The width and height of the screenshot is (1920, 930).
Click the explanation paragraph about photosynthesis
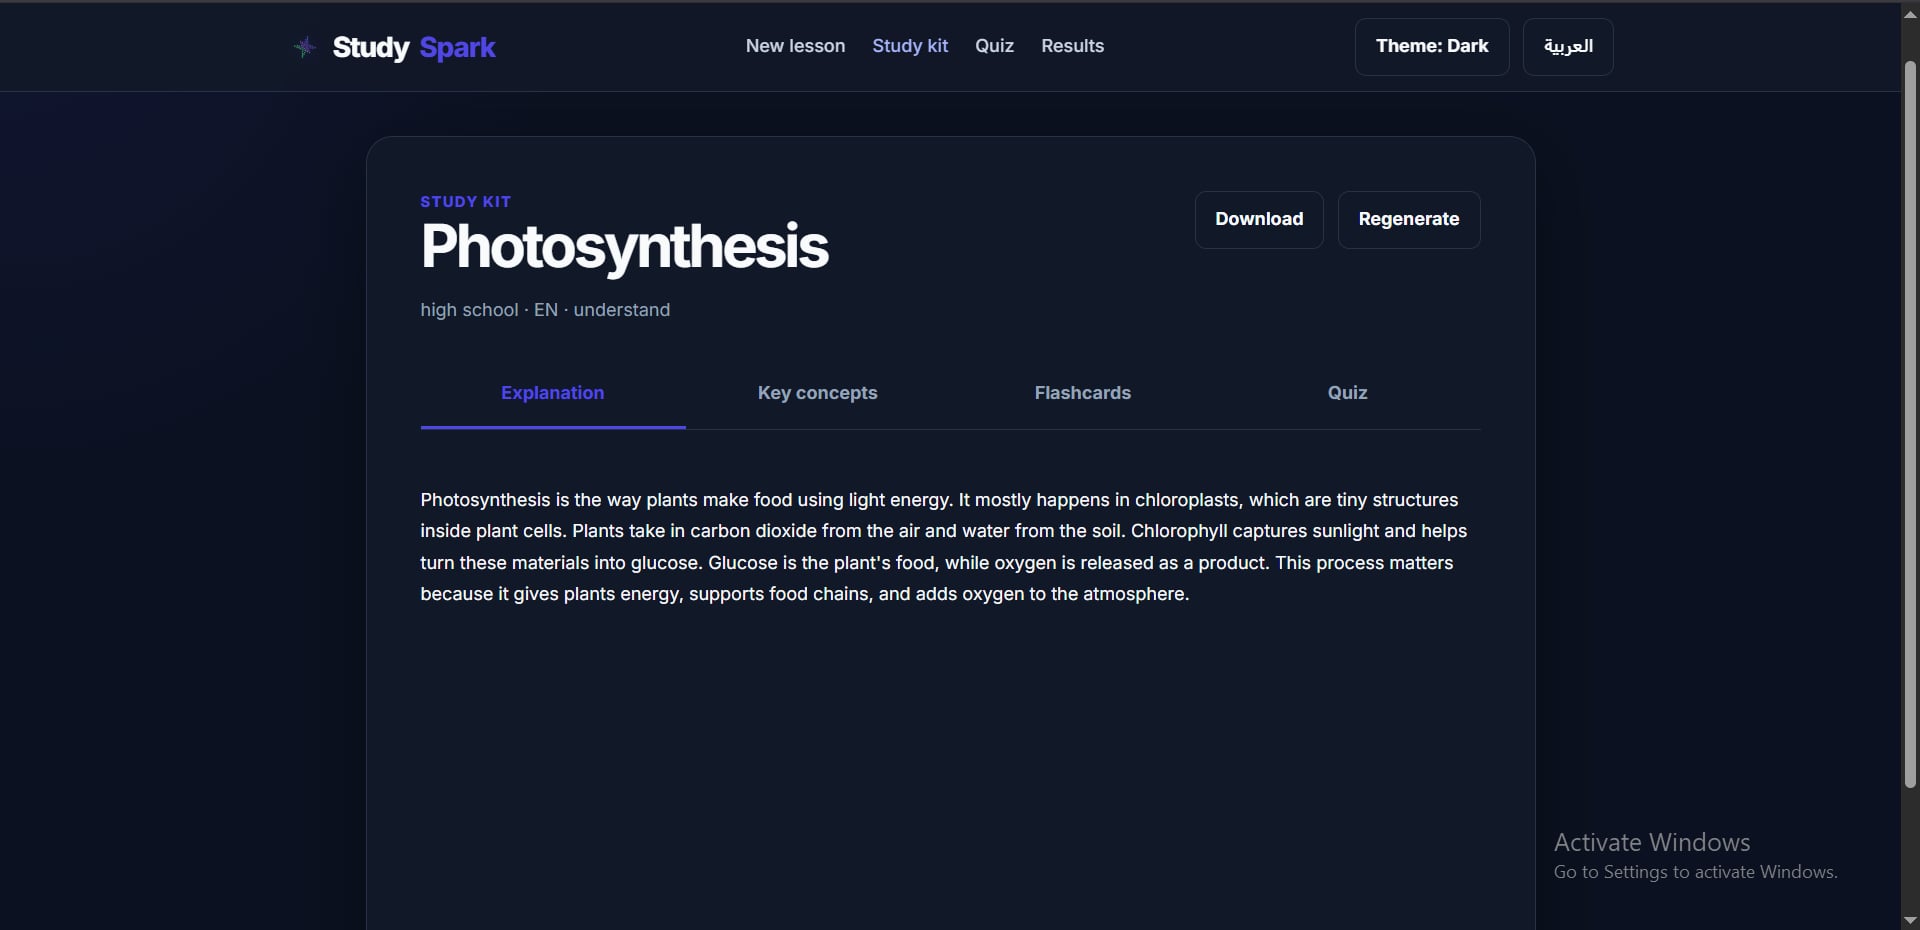944,547
